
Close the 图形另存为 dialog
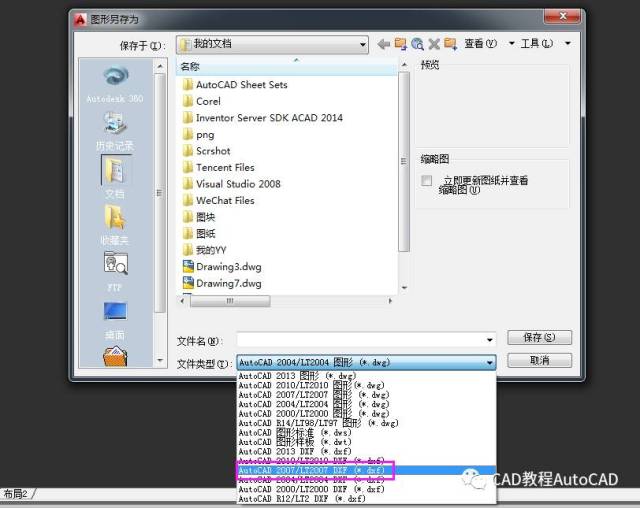click(x=562, y=17)
